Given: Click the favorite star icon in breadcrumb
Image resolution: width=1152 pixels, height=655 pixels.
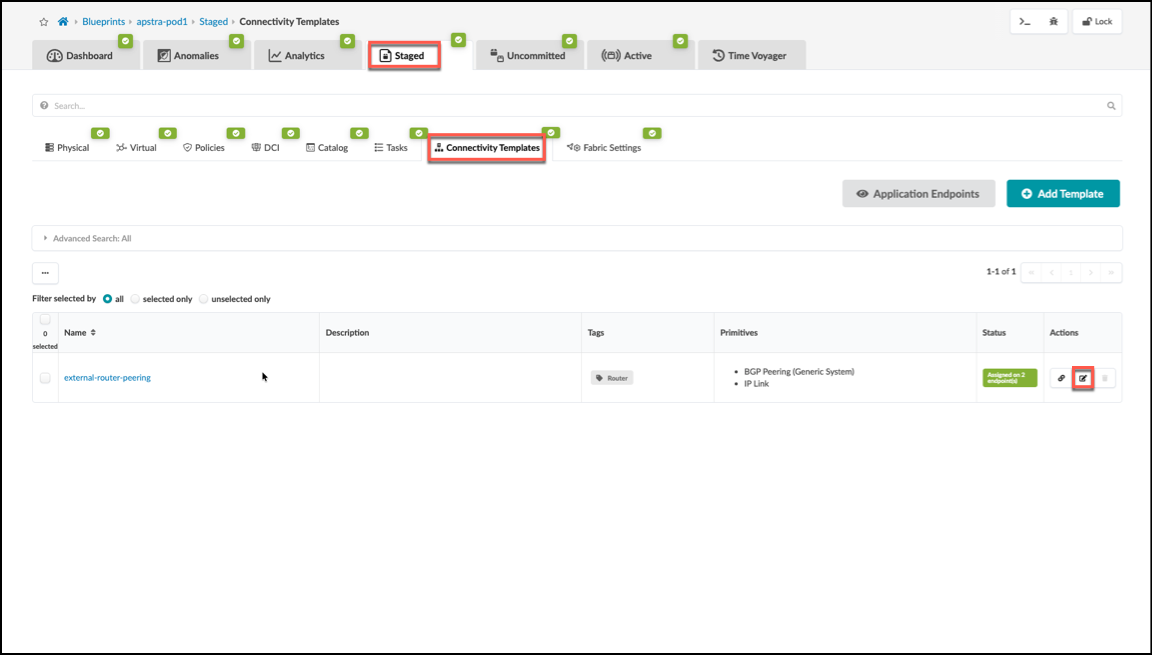Looking at the screenshot, I should 44,22.
